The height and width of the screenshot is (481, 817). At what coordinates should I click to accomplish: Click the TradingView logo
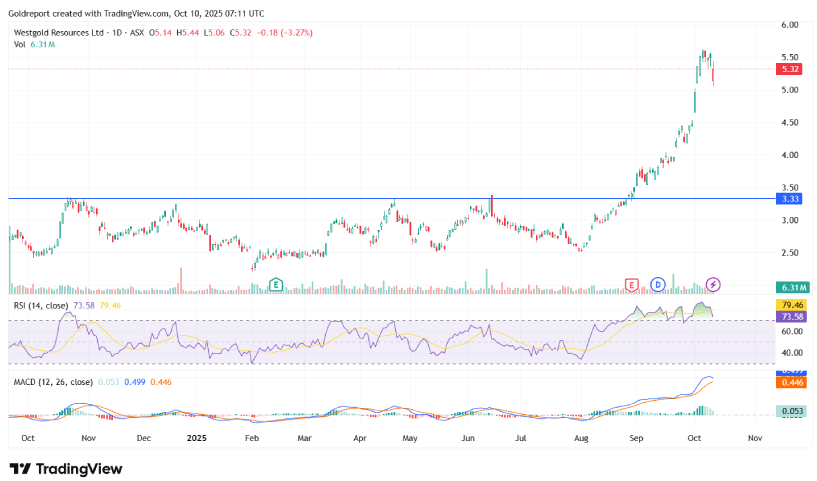pyautogui.click(x=66, y=468)
